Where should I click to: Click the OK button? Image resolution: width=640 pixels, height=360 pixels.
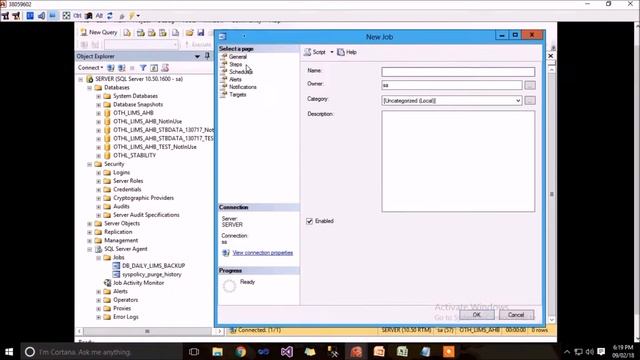477,315
